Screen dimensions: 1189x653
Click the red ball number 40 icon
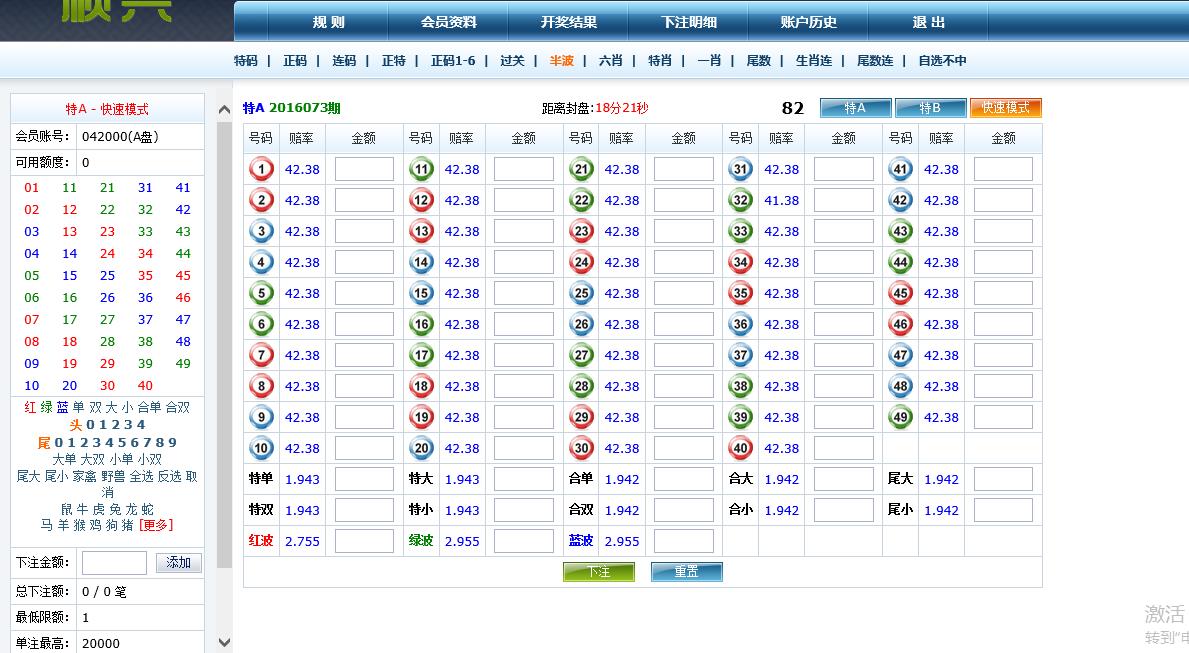(x=741, y=448)
